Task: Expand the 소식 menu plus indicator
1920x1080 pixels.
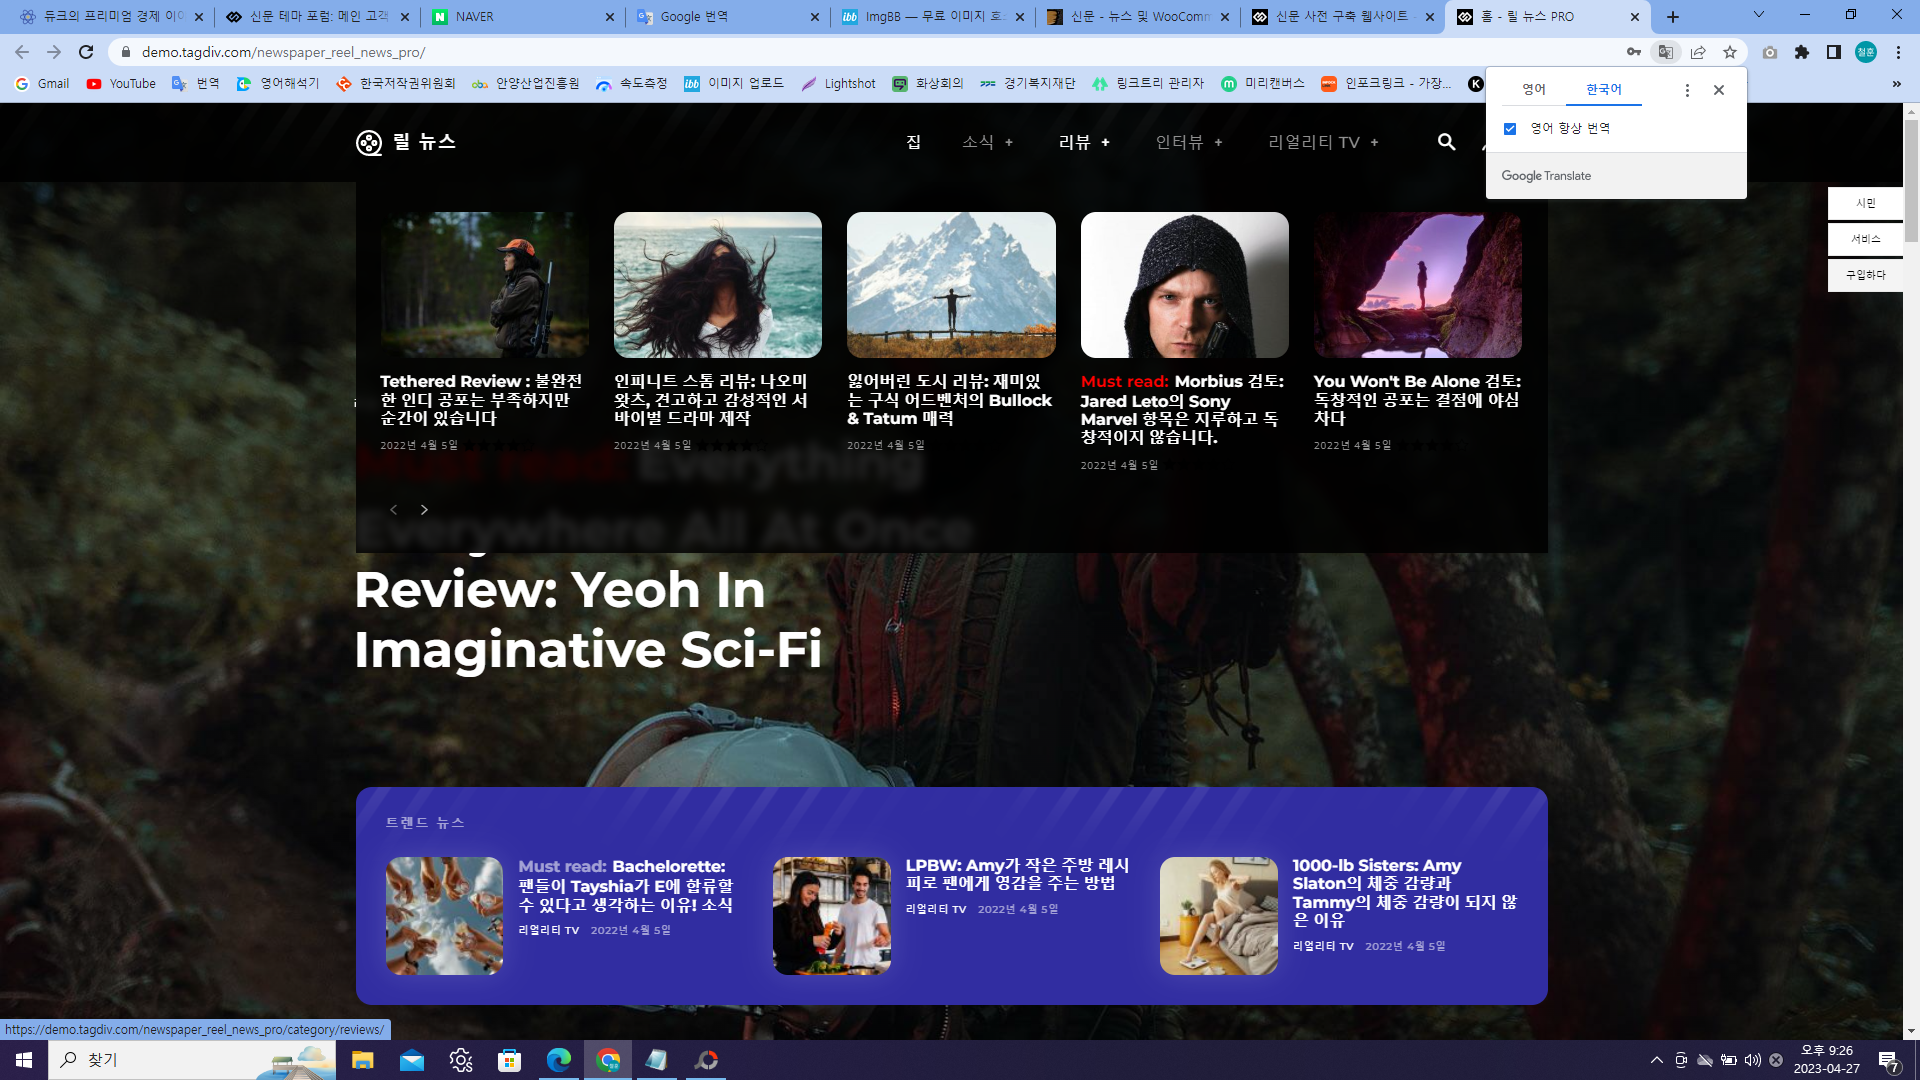Action: coord(1009,143)
